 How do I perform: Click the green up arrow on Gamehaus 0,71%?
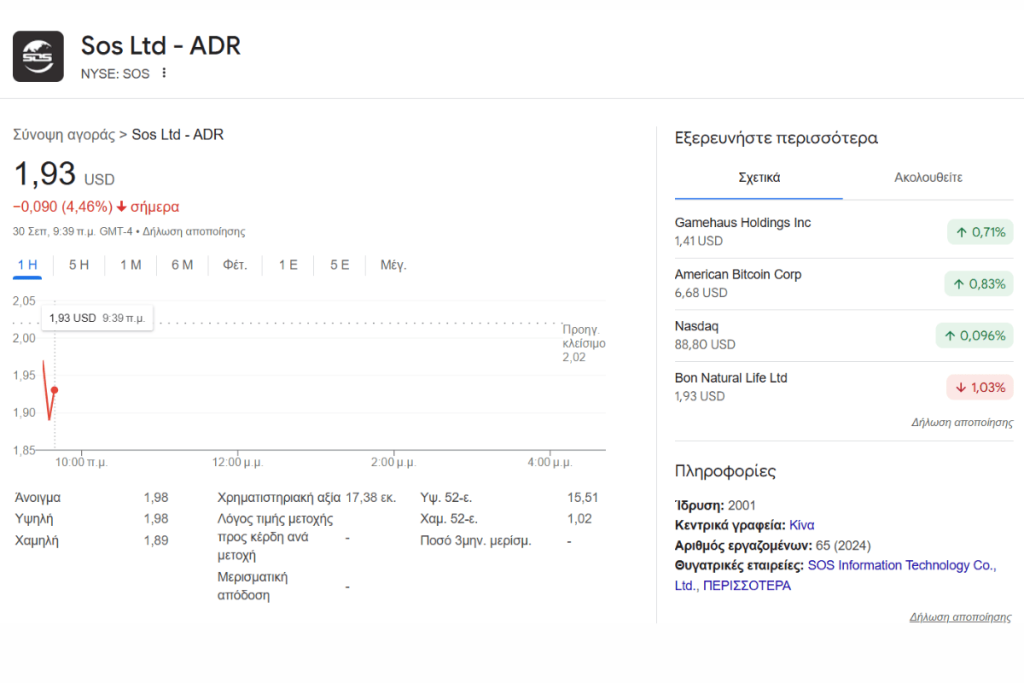(961, 232)
